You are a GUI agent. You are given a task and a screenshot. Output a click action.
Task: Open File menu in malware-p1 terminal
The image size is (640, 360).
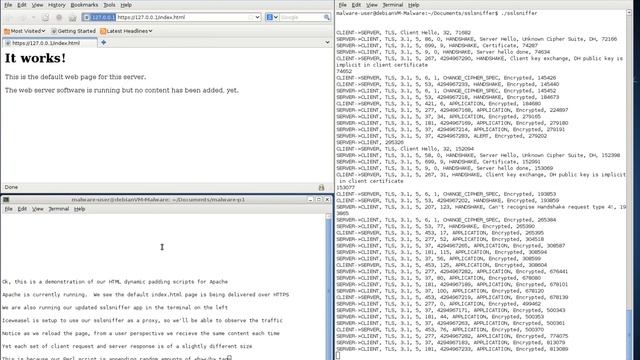pyautogui.click(x=9, y=209)
